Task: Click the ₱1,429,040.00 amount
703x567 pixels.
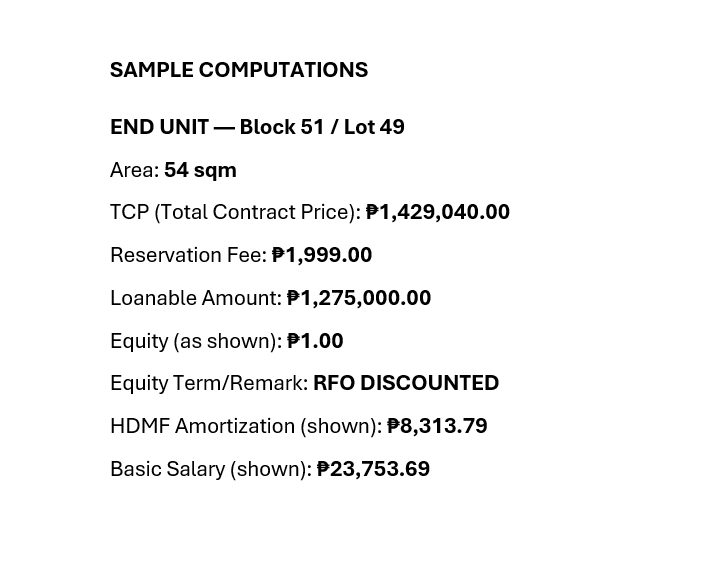Action: [x=438, y=212]
